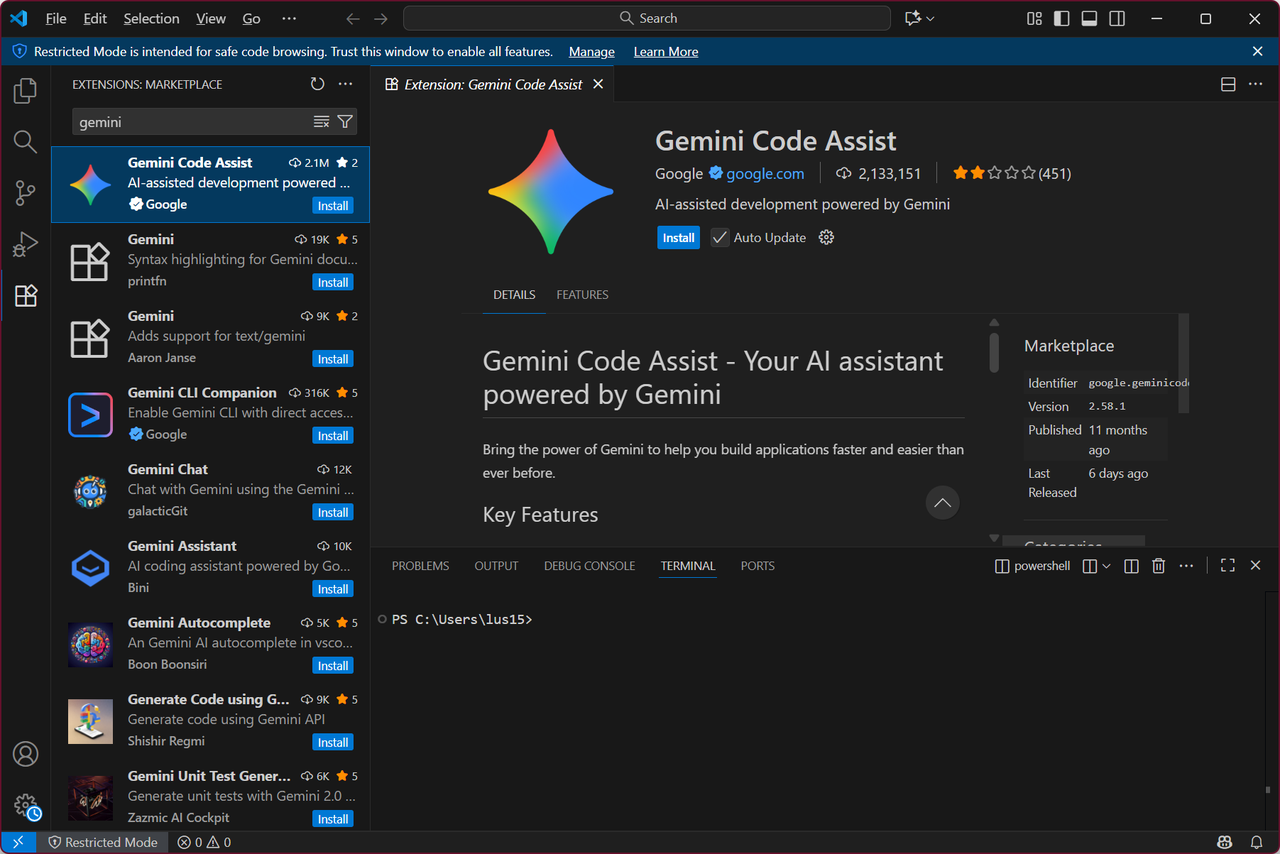Open Run and Debug view
This screenshot has height=854, width=1280.
25,244
